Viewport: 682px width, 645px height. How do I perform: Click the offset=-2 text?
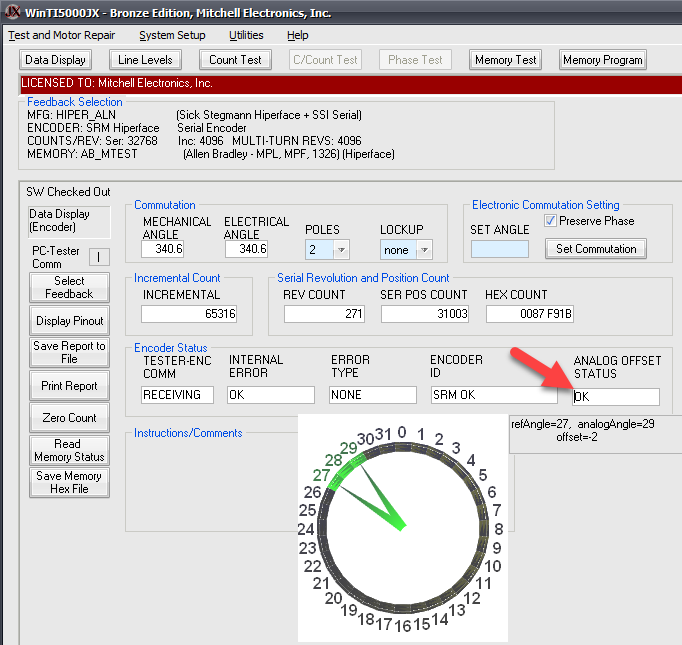click(x=577, y=437)
